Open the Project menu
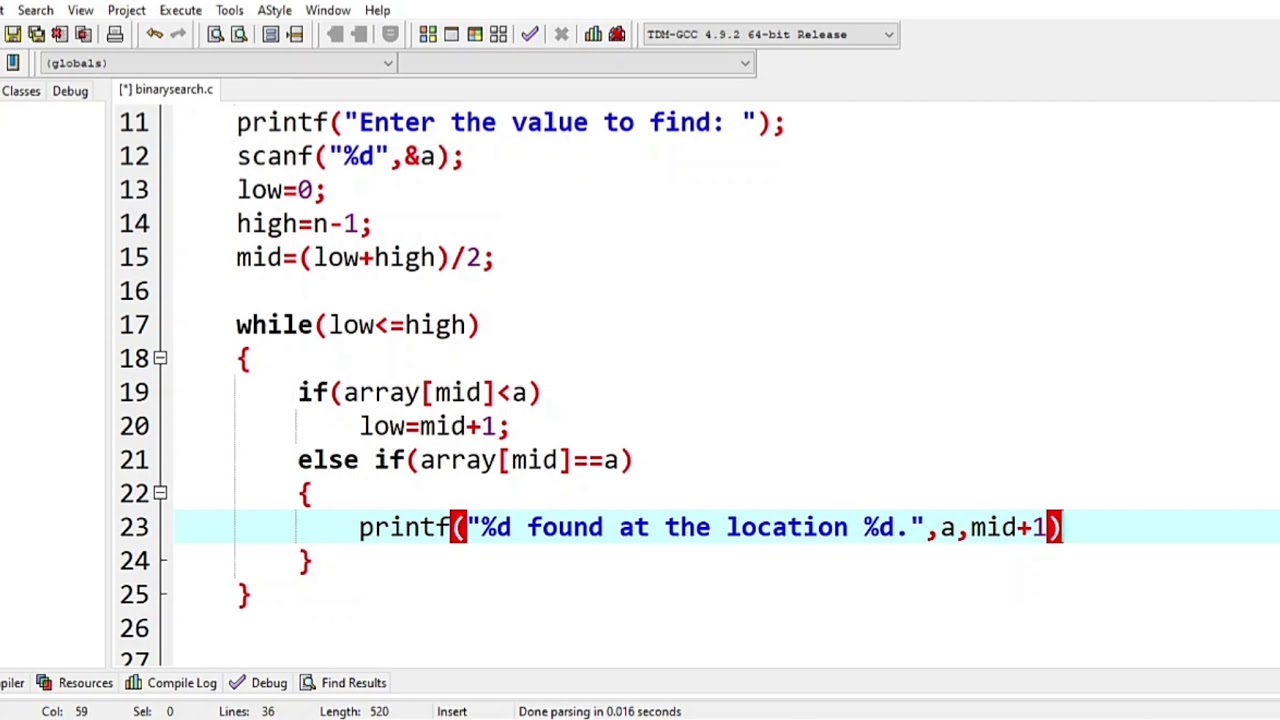Viewport: 1280px width, 720px height. coord(127,10)
